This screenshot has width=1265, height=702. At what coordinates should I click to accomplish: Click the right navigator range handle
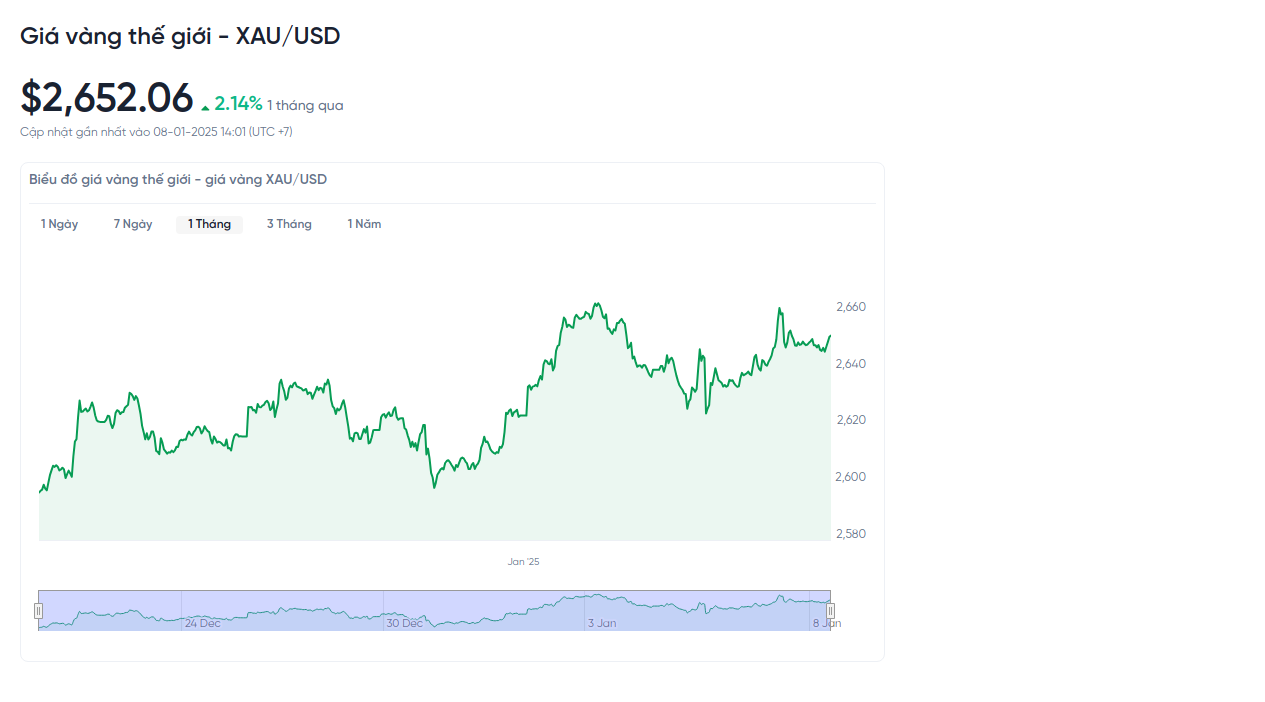pos(830,611)
